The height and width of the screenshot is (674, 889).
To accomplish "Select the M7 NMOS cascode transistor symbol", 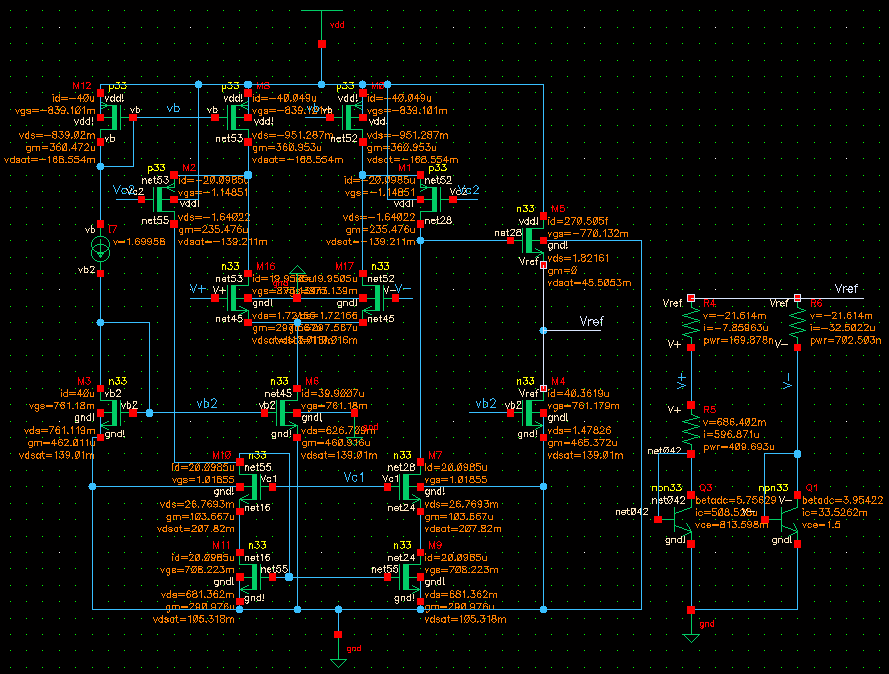I will click(x=405, y=486).
